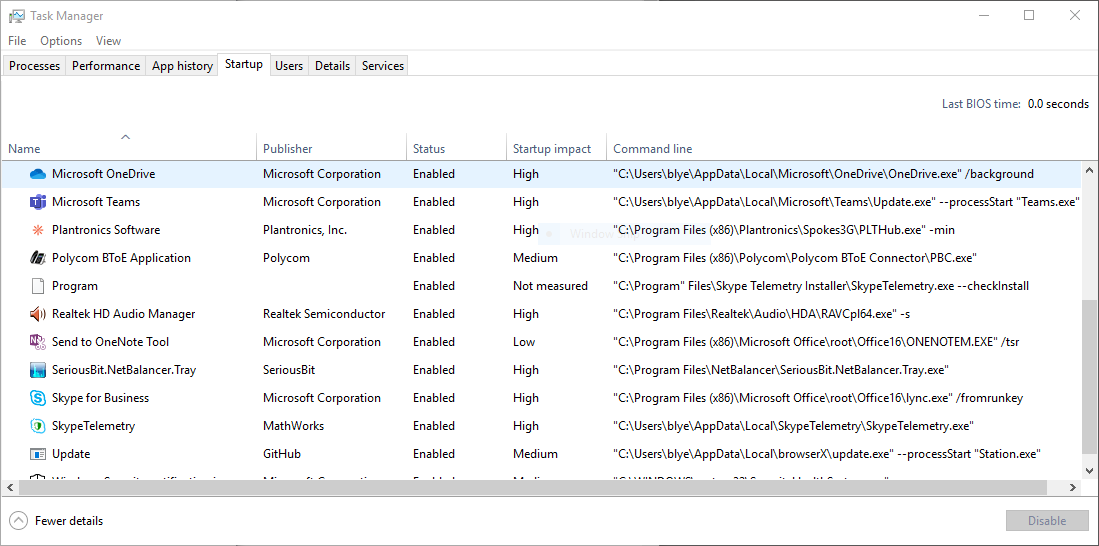Click the Last BIOS time value
1099x546 pixels.
coord(1058,104)
